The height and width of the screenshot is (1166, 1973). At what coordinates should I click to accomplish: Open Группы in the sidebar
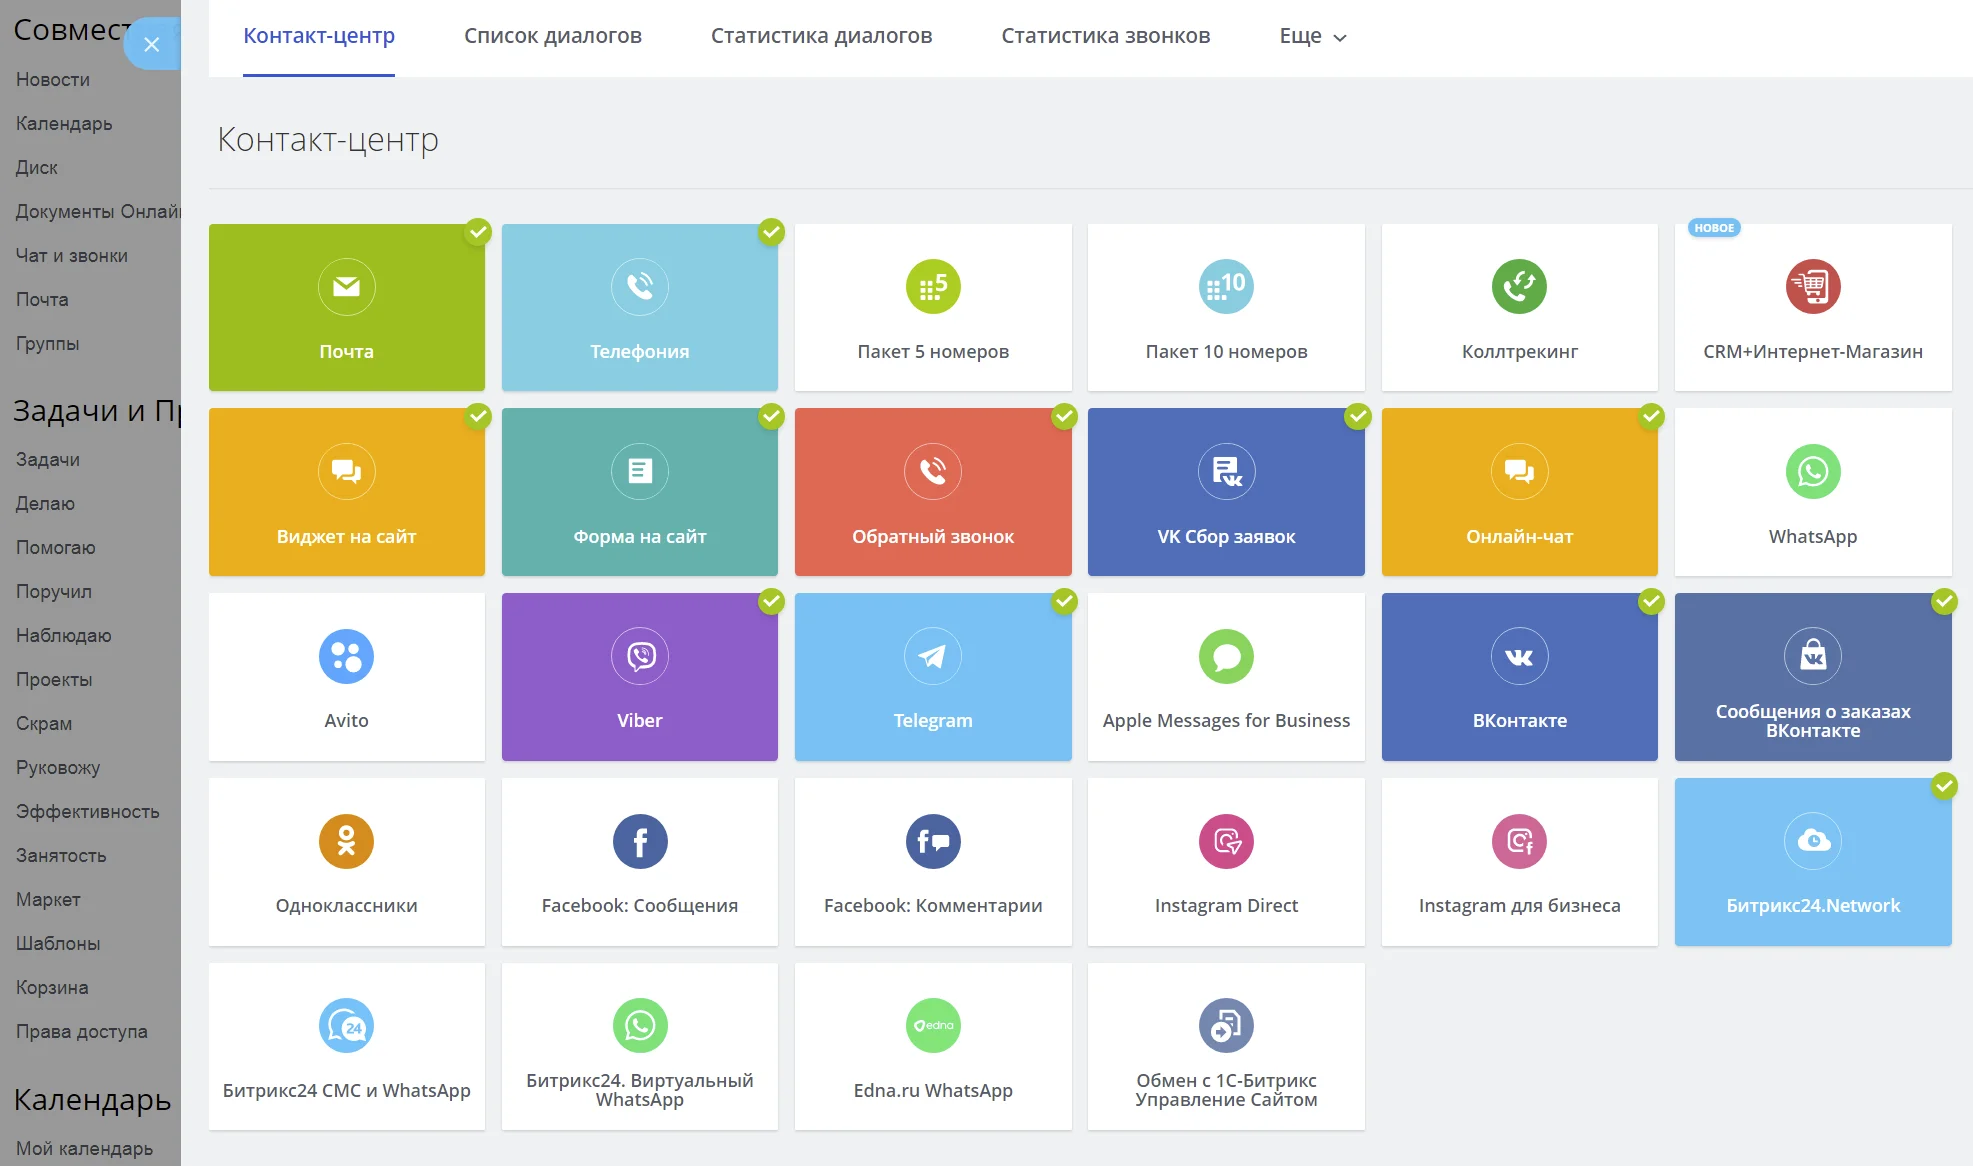point(48,344)
